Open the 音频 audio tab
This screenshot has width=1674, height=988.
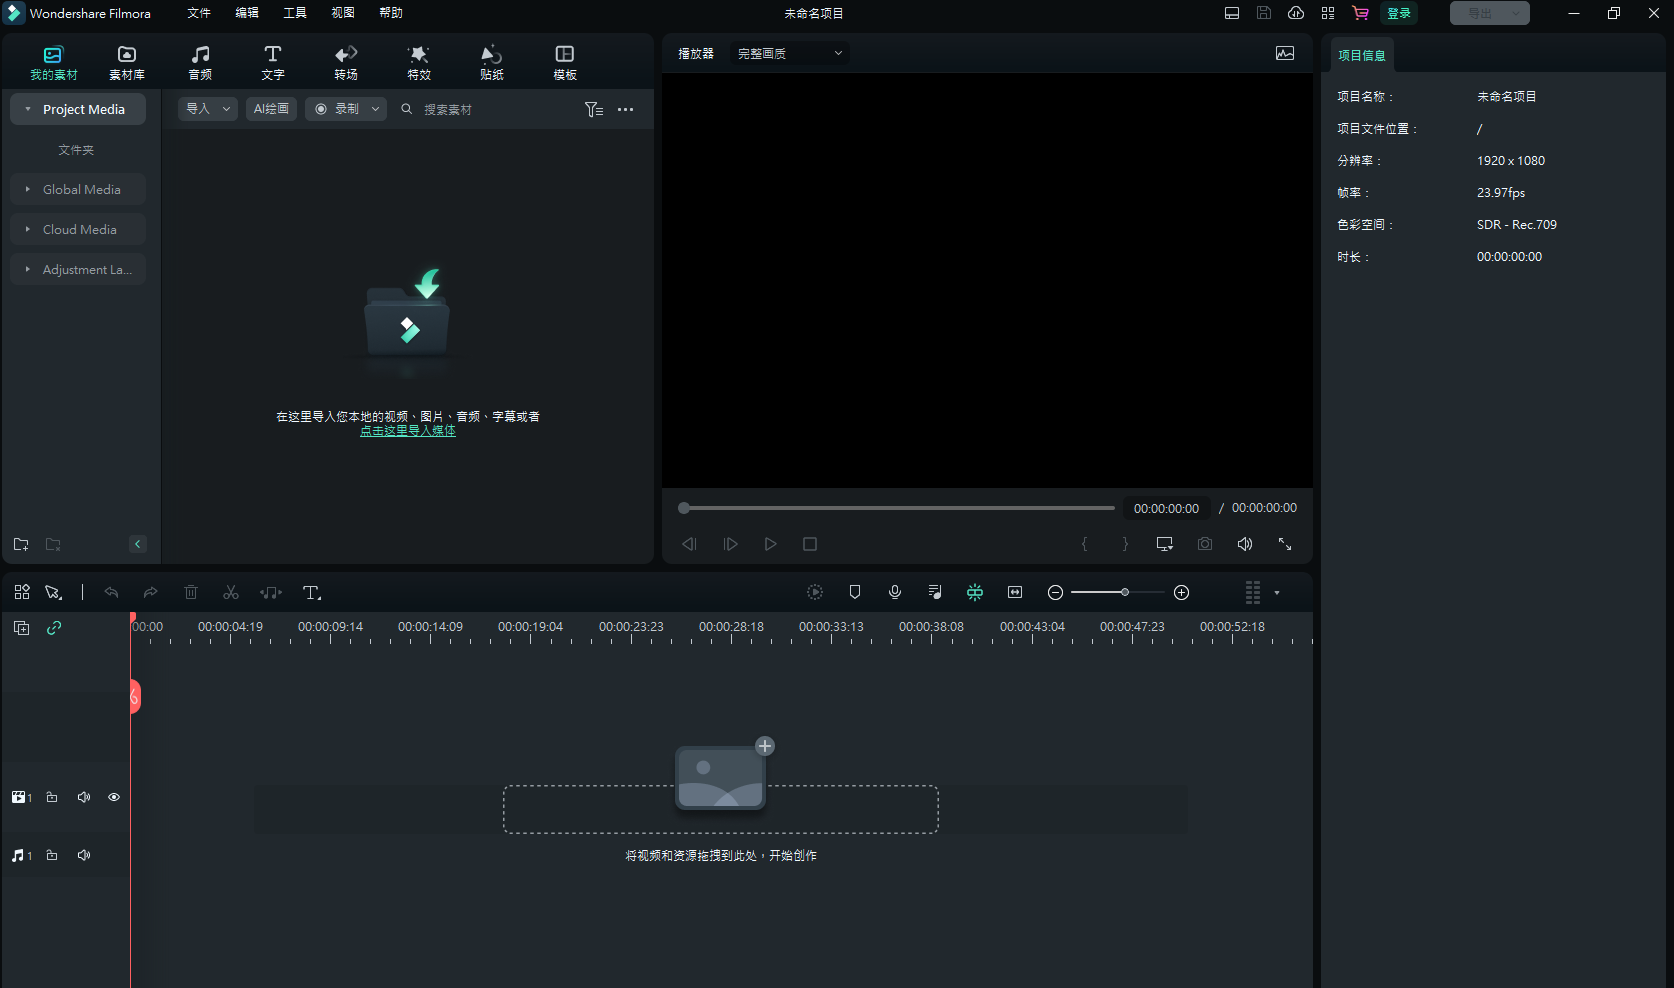tap(200, 62)
